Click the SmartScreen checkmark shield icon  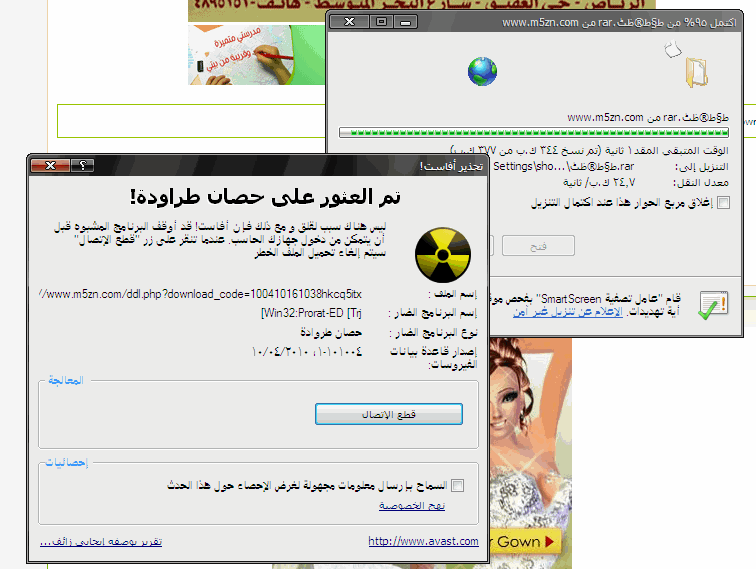[713, 305]
